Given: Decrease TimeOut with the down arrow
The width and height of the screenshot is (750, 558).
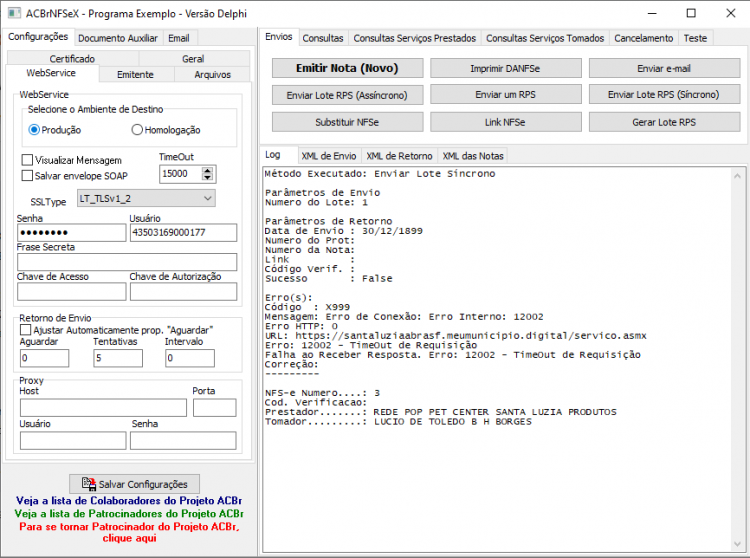Looking at the screenshot, I should [x=207, y=178].
